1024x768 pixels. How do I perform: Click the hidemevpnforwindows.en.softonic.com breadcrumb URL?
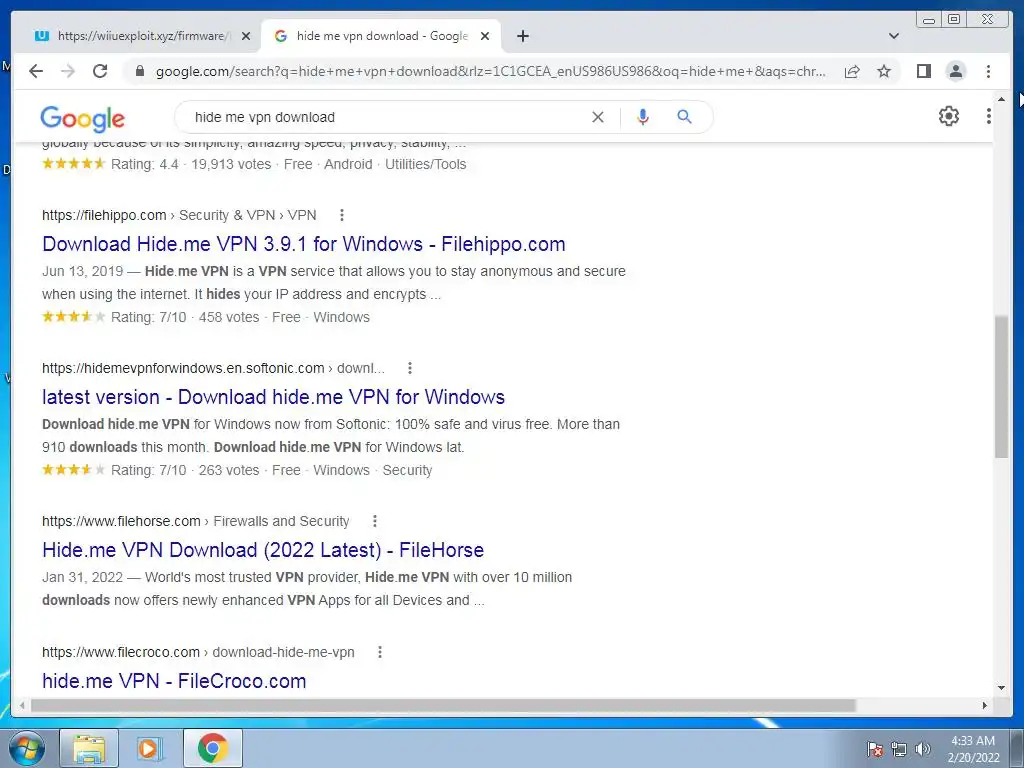coord(183,368)
